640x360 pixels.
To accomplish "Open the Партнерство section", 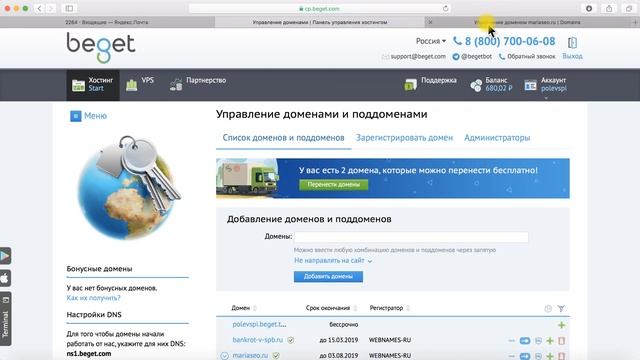I will pyautogui.click(x=198, y=84).
